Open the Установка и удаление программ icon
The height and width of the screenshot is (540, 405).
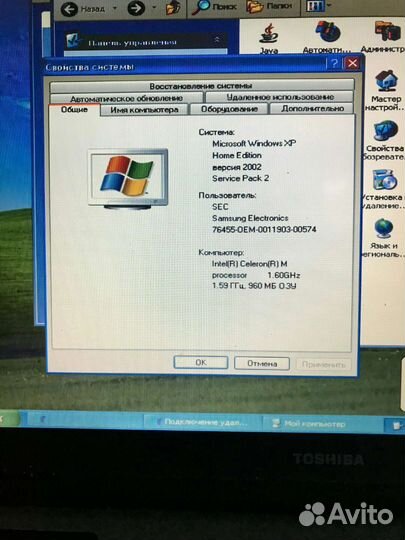(383, 189)
